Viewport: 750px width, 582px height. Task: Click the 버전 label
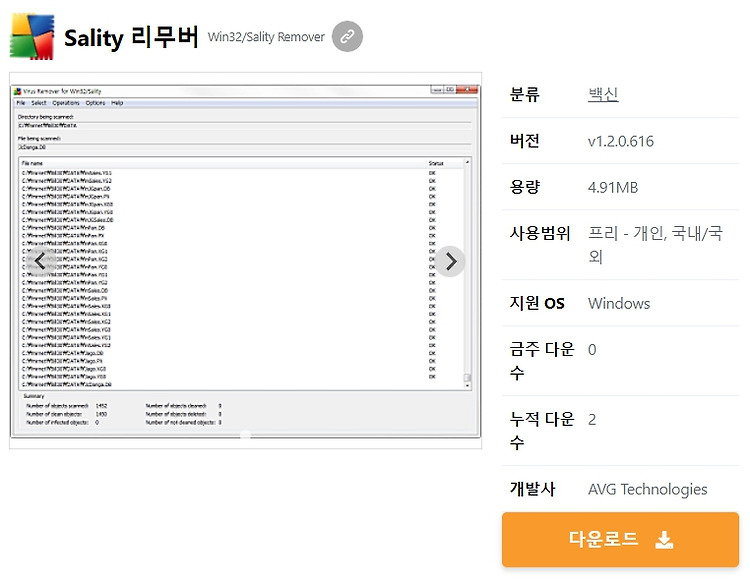(x=525, y=141)
